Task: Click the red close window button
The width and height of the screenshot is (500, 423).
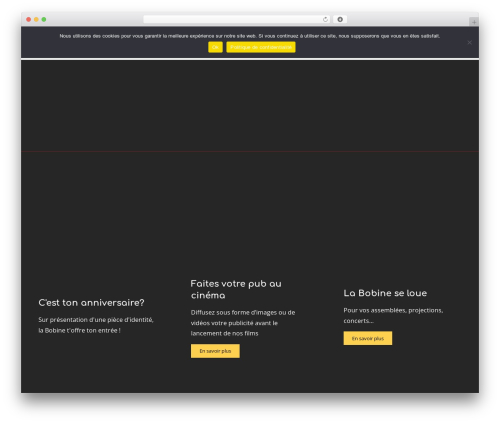Action: click(29, 19)
